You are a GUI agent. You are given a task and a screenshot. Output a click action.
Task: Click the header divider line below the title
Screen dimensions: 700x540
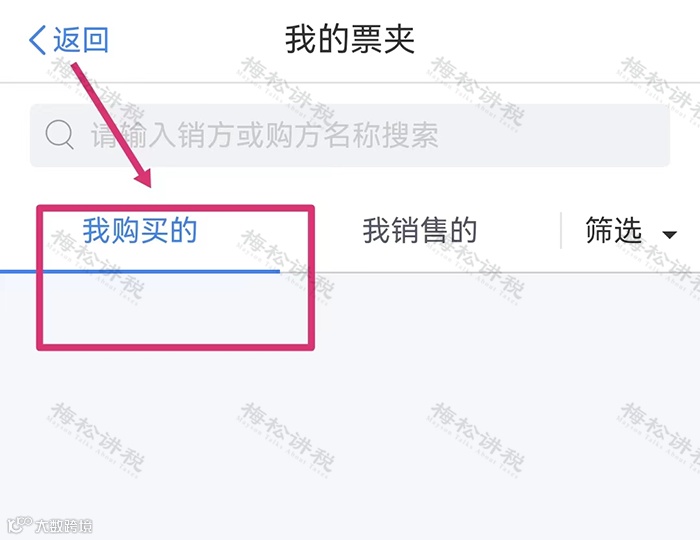350,83
